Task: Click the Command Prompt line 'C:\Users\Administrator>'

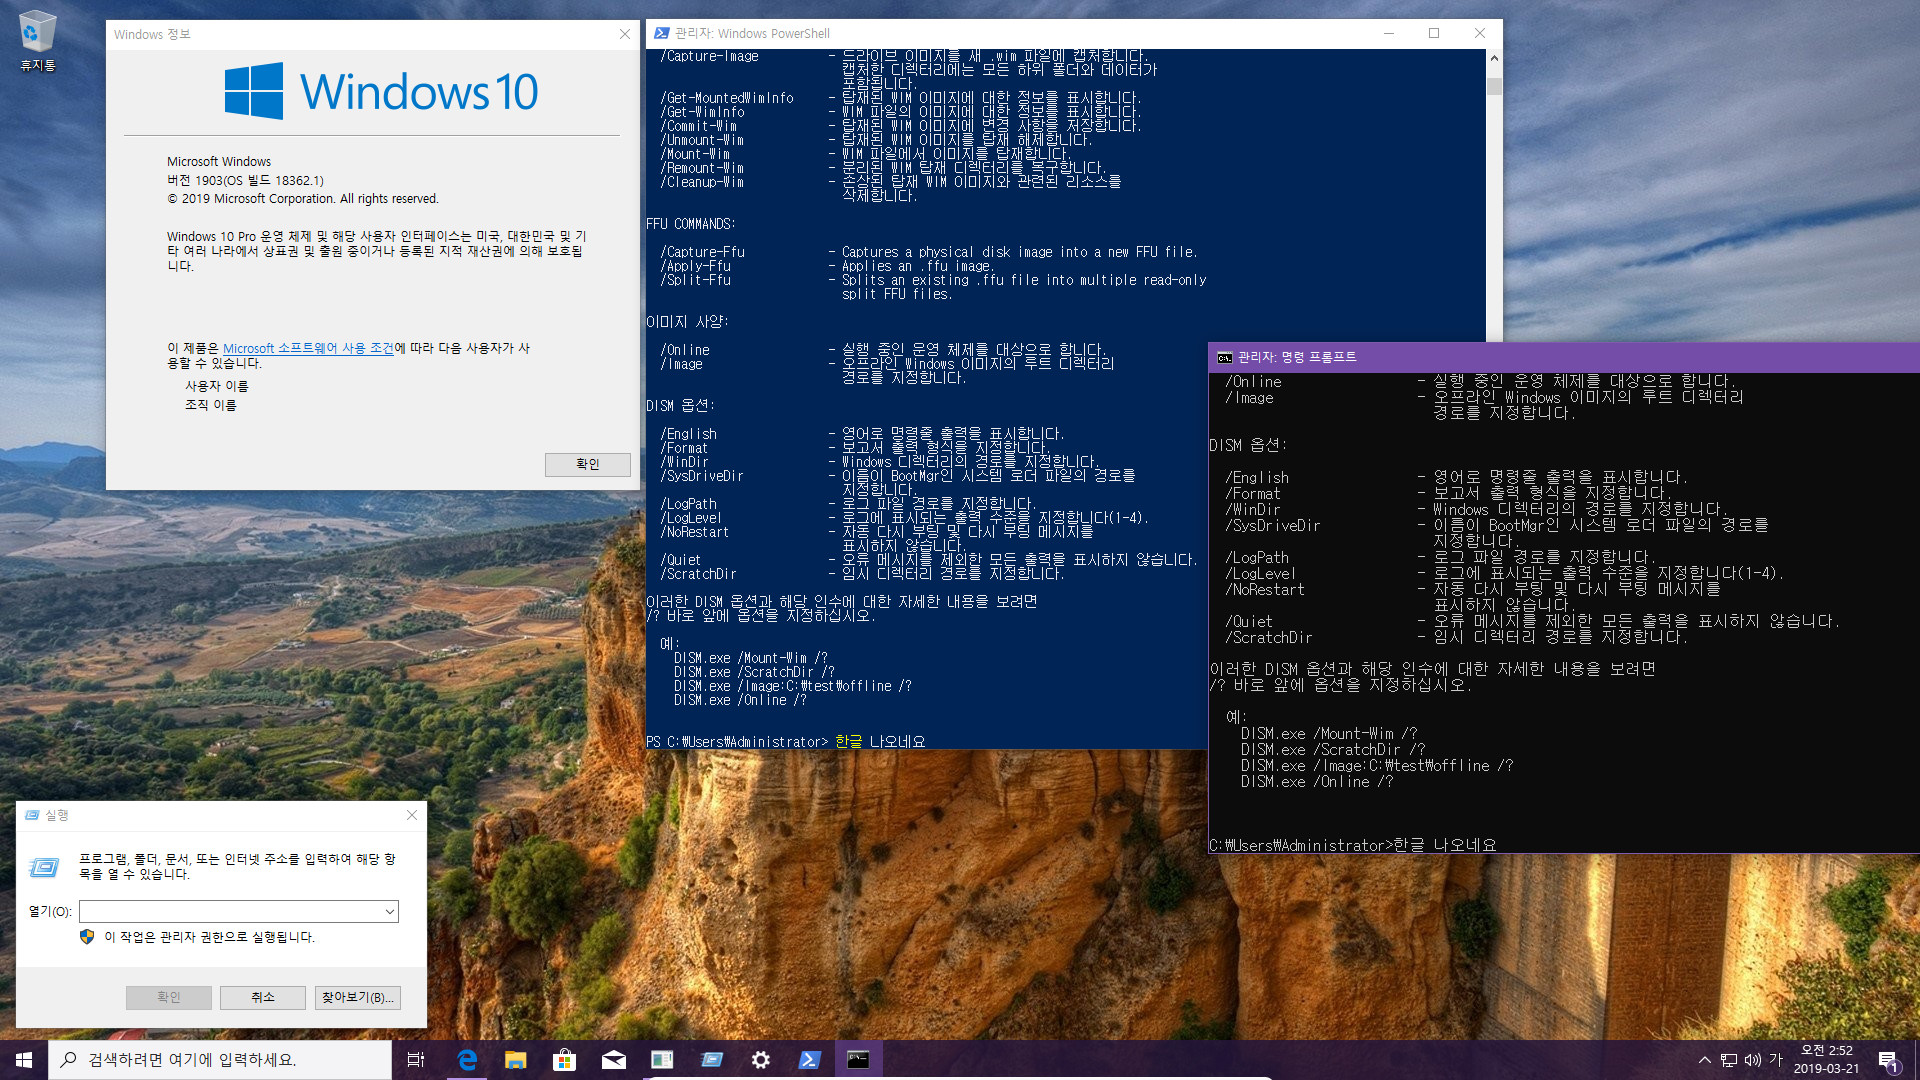Action: pyautogui.click(x=1300, y=845)
